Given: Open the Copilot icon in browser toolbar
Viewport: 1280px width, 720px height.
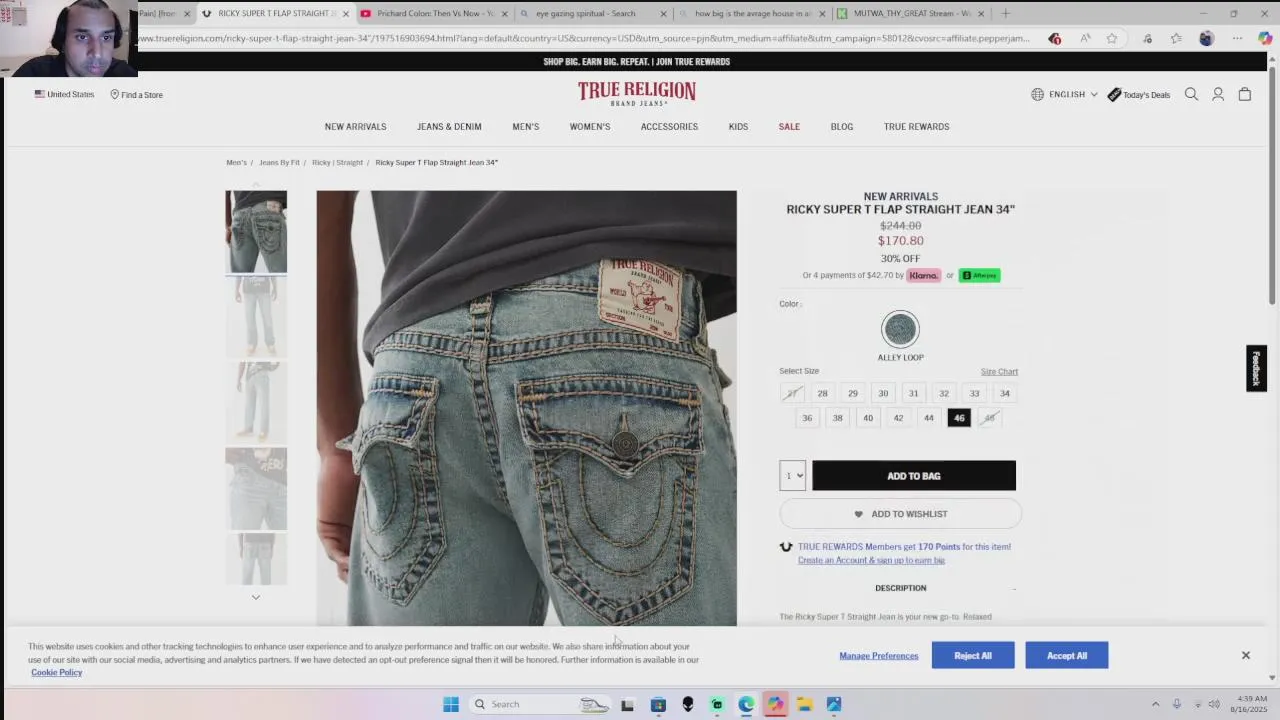Looking at the screenshot, I should click(1265, 38).
